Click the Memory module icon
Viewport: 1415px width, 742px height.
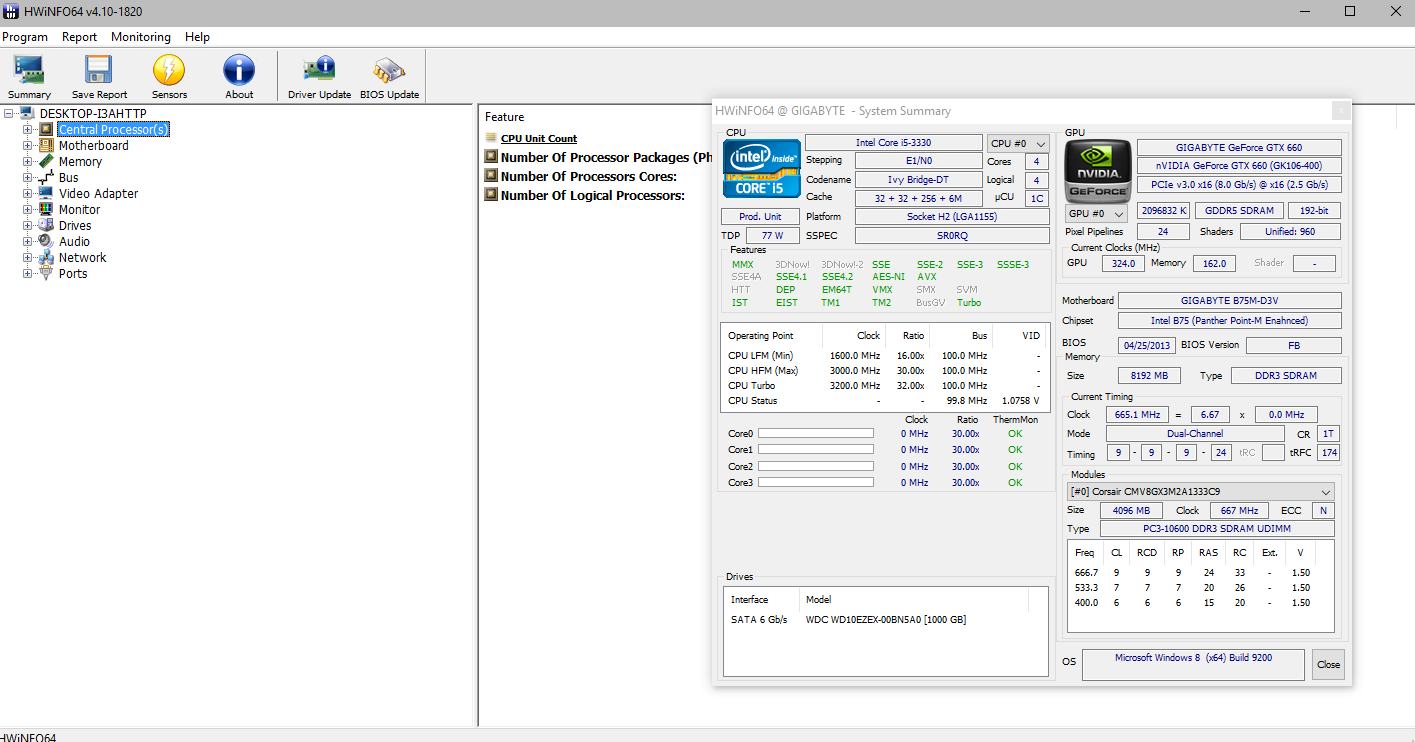[46, 161]
